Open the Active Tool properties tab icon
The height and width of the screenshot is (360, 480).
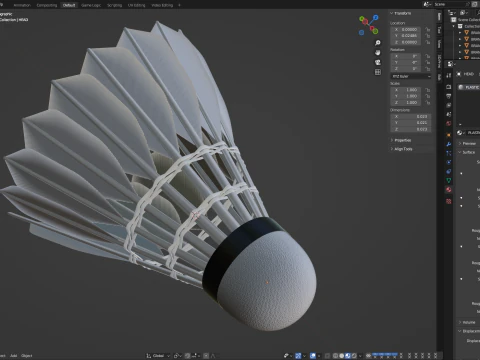(449, 75)
